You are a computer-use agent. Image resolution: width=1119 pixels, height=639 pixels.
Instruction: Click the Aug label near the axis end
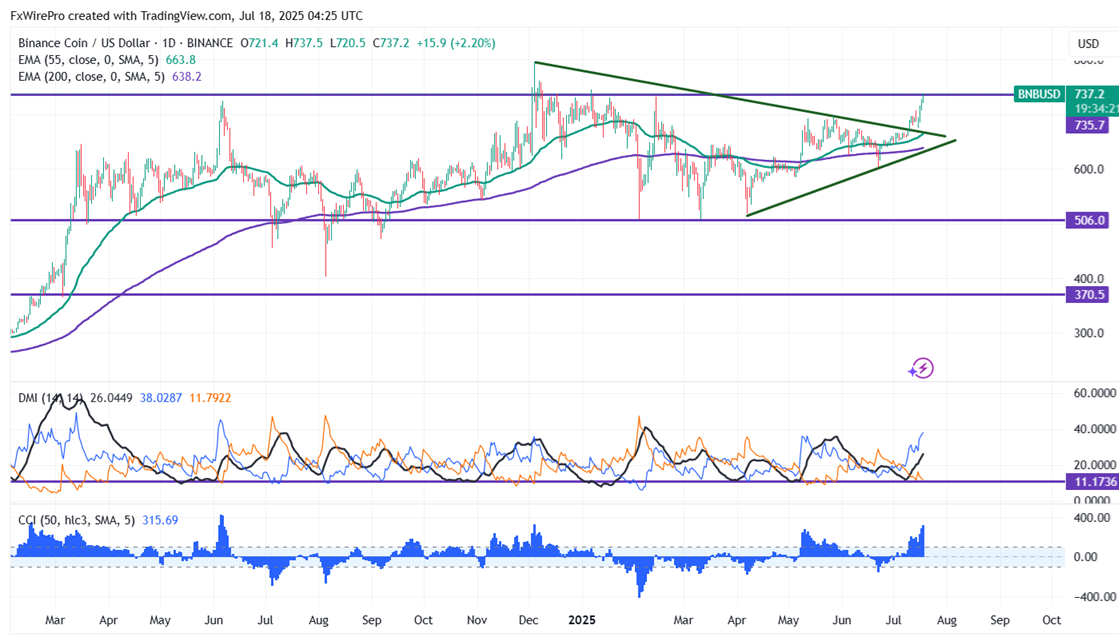click(x=946, y=620)
